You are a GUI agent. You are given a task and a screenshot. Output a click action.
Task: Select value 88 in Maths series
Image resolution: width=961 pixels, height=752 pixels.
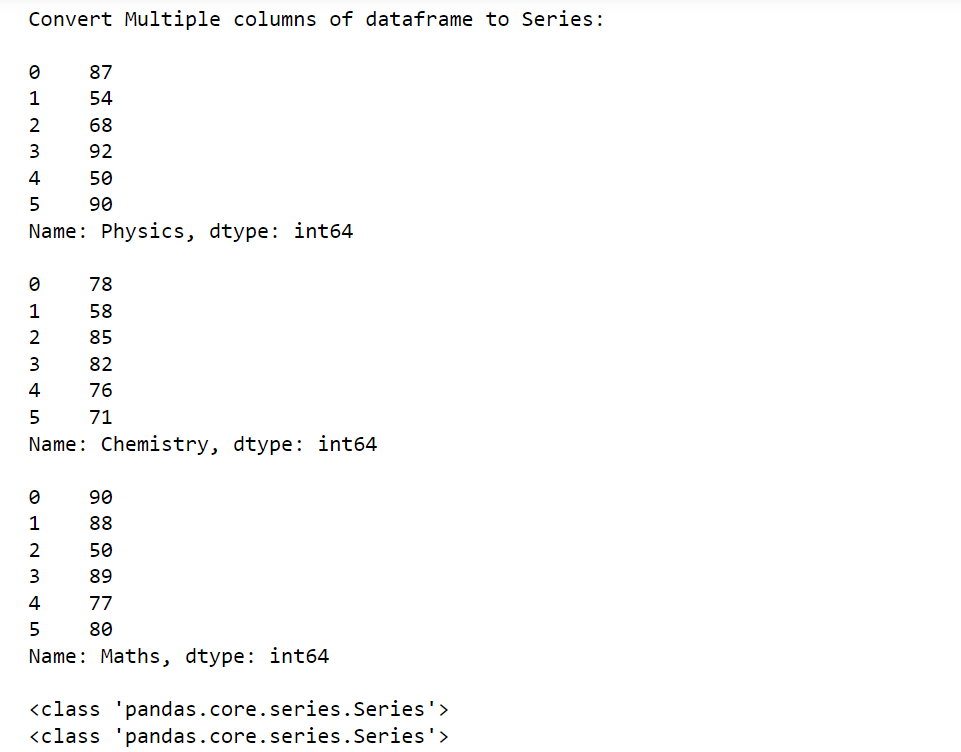click(101, 523)
